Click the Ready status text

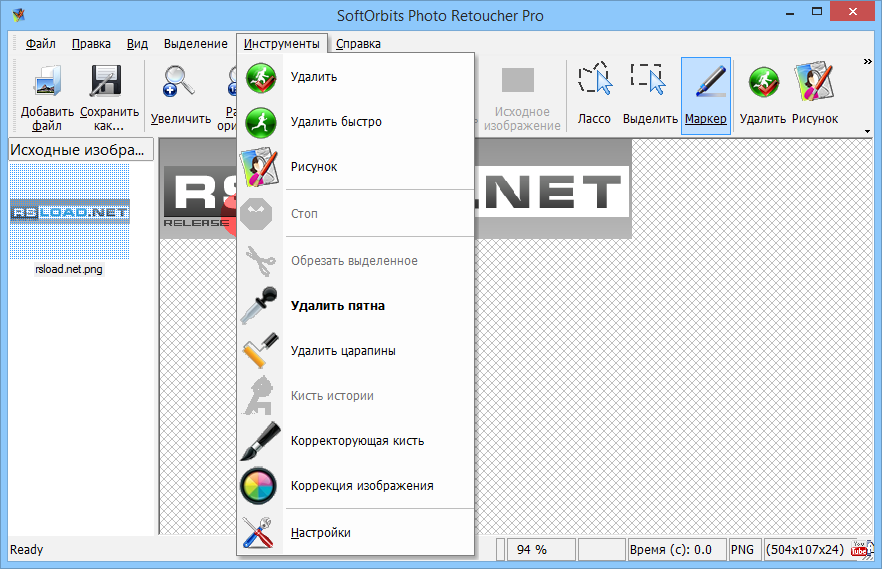[x=26, y=550]
